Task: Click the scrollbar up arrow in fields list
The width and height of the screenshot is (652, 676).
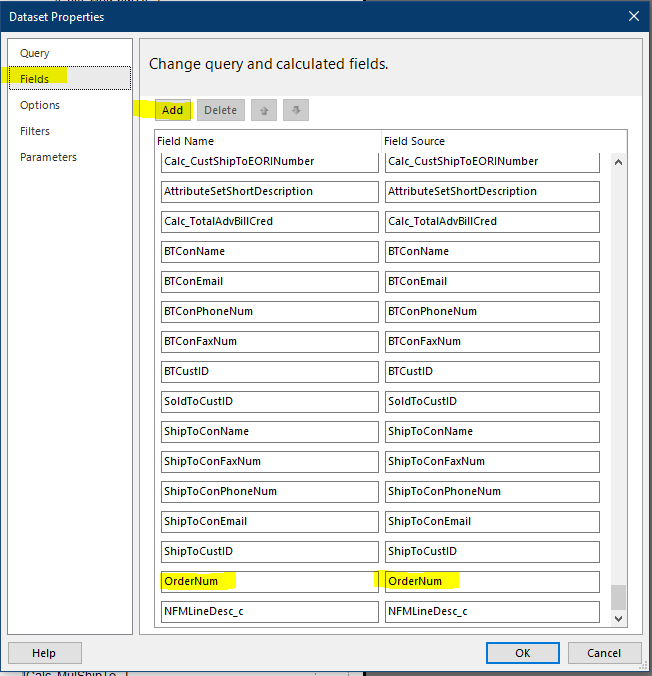Action: point(618,162)
